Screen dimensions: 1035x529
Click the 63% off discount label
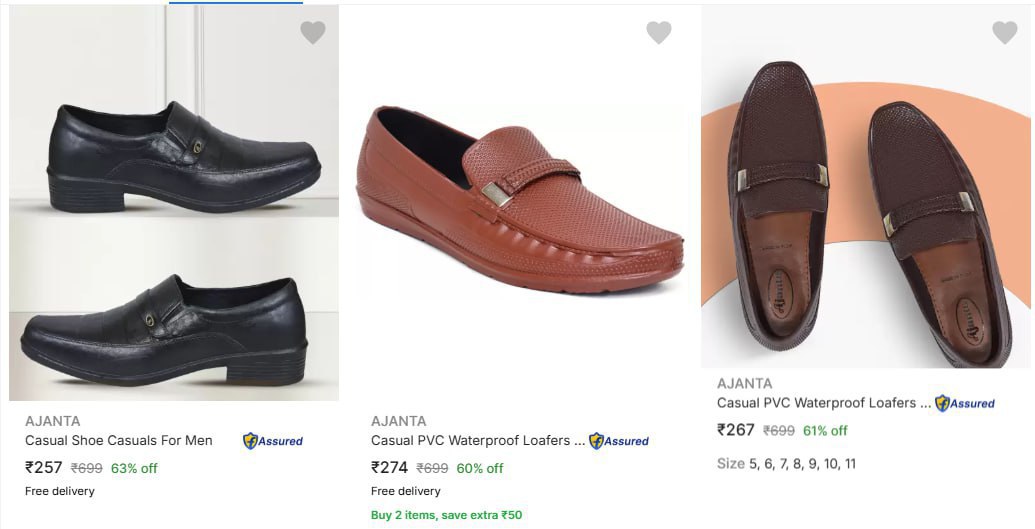coord(134,468)
